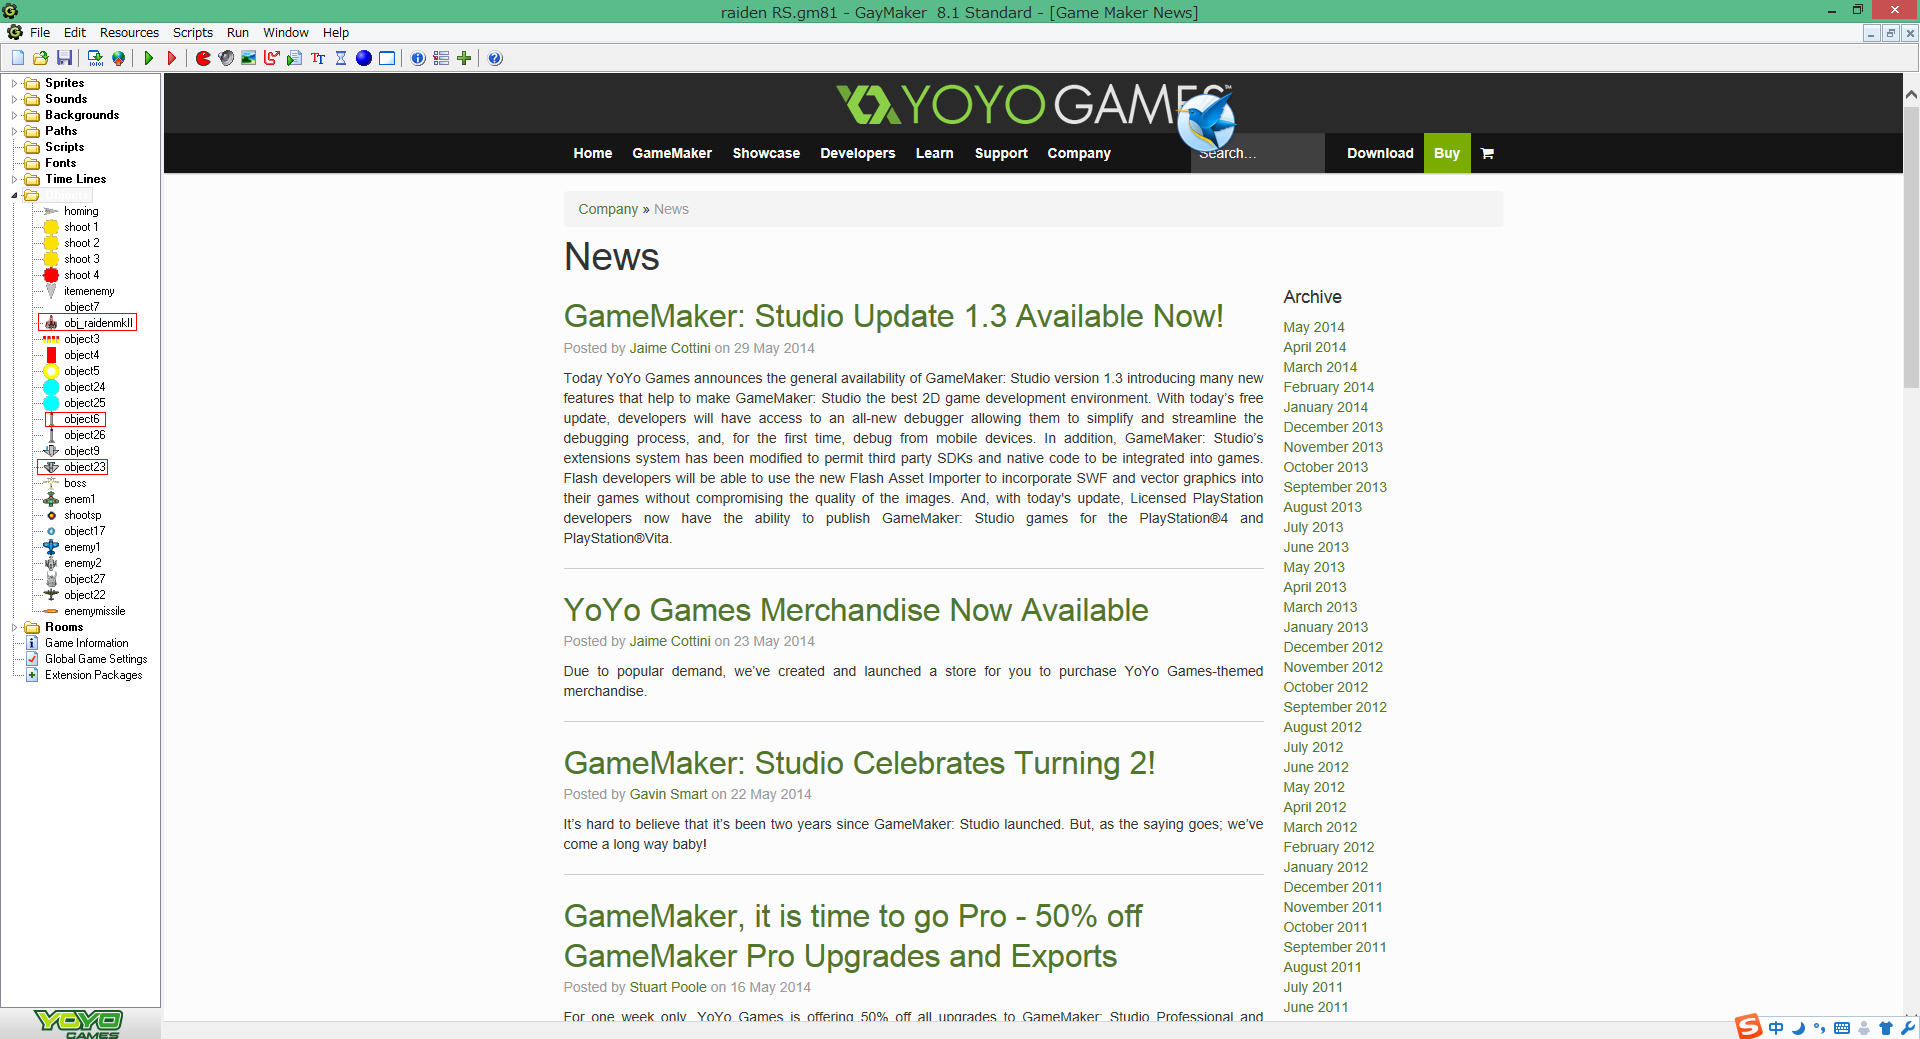Create a room with window icon
Screen dimensions: 1920x1039
(387, 58)
